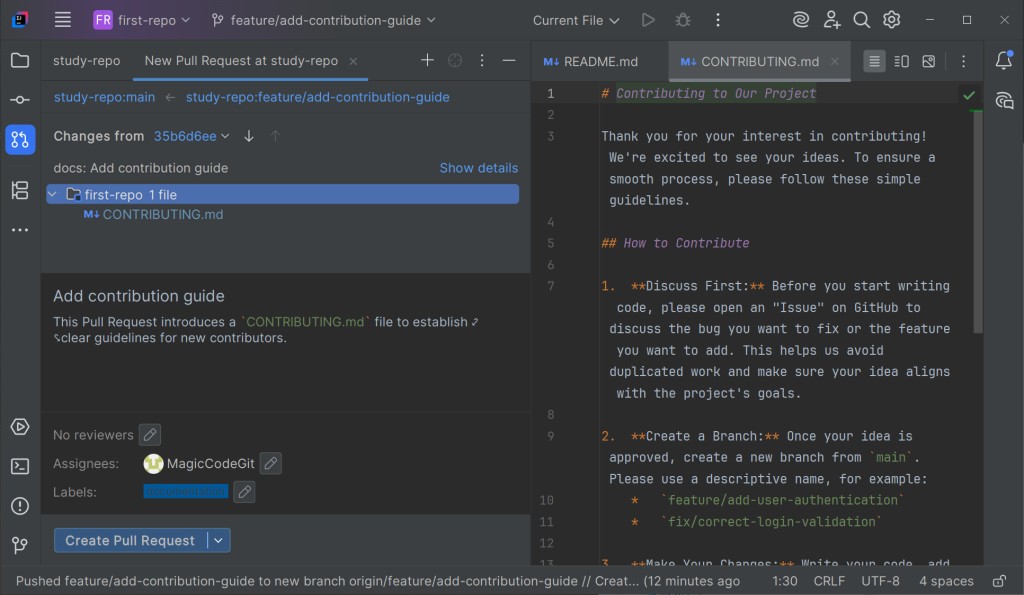Change UTF-8 file encoding
The height and width of the screenshot is (595, 1024).
[x=880, y=581]
